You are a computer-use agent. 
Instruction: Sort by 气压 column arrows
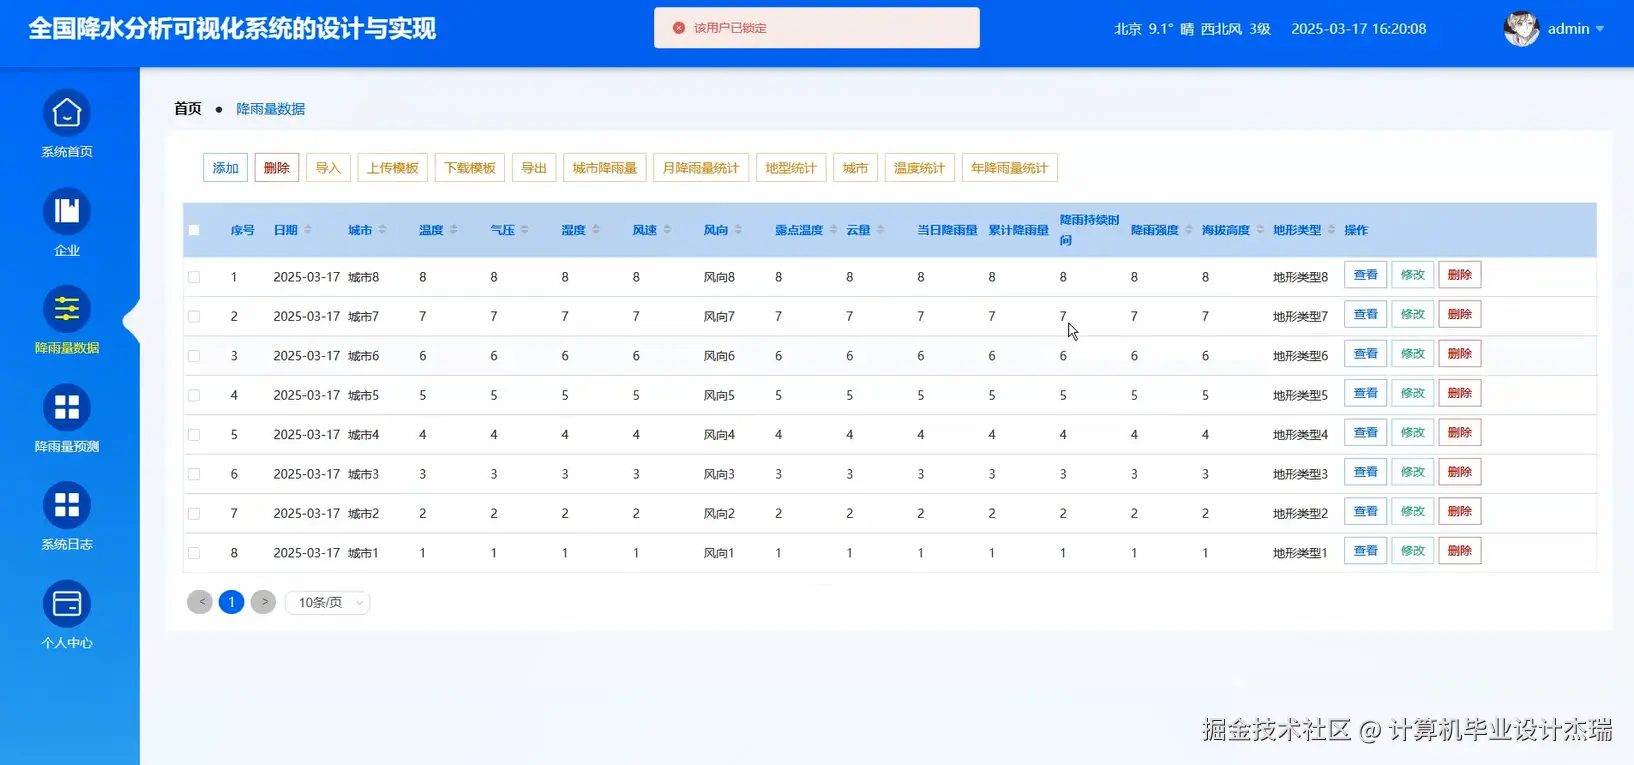coord(524,230)
